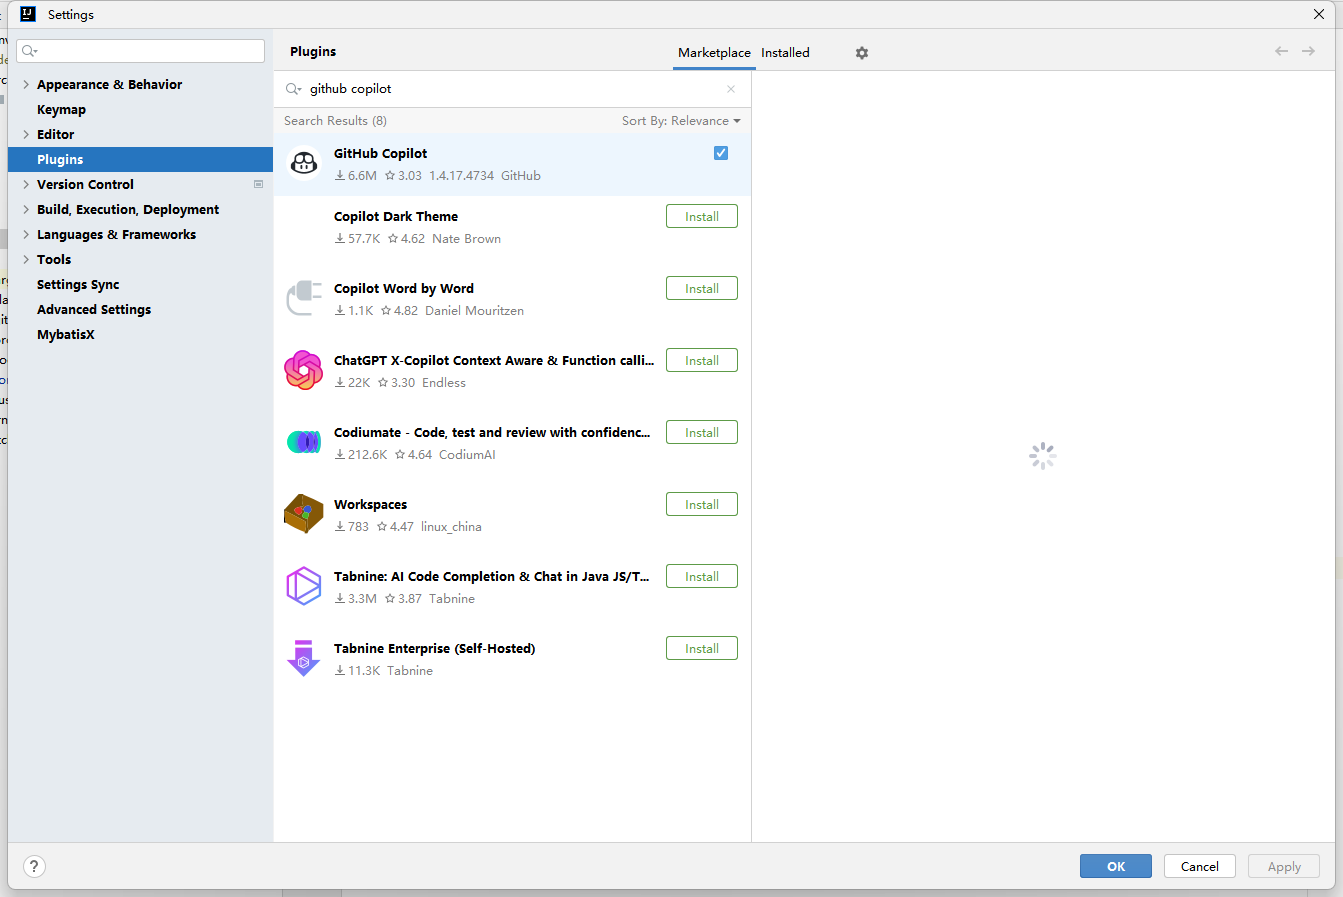Click the settings search magnifier icon
1343x897 pixels.
tap(29, 51)
